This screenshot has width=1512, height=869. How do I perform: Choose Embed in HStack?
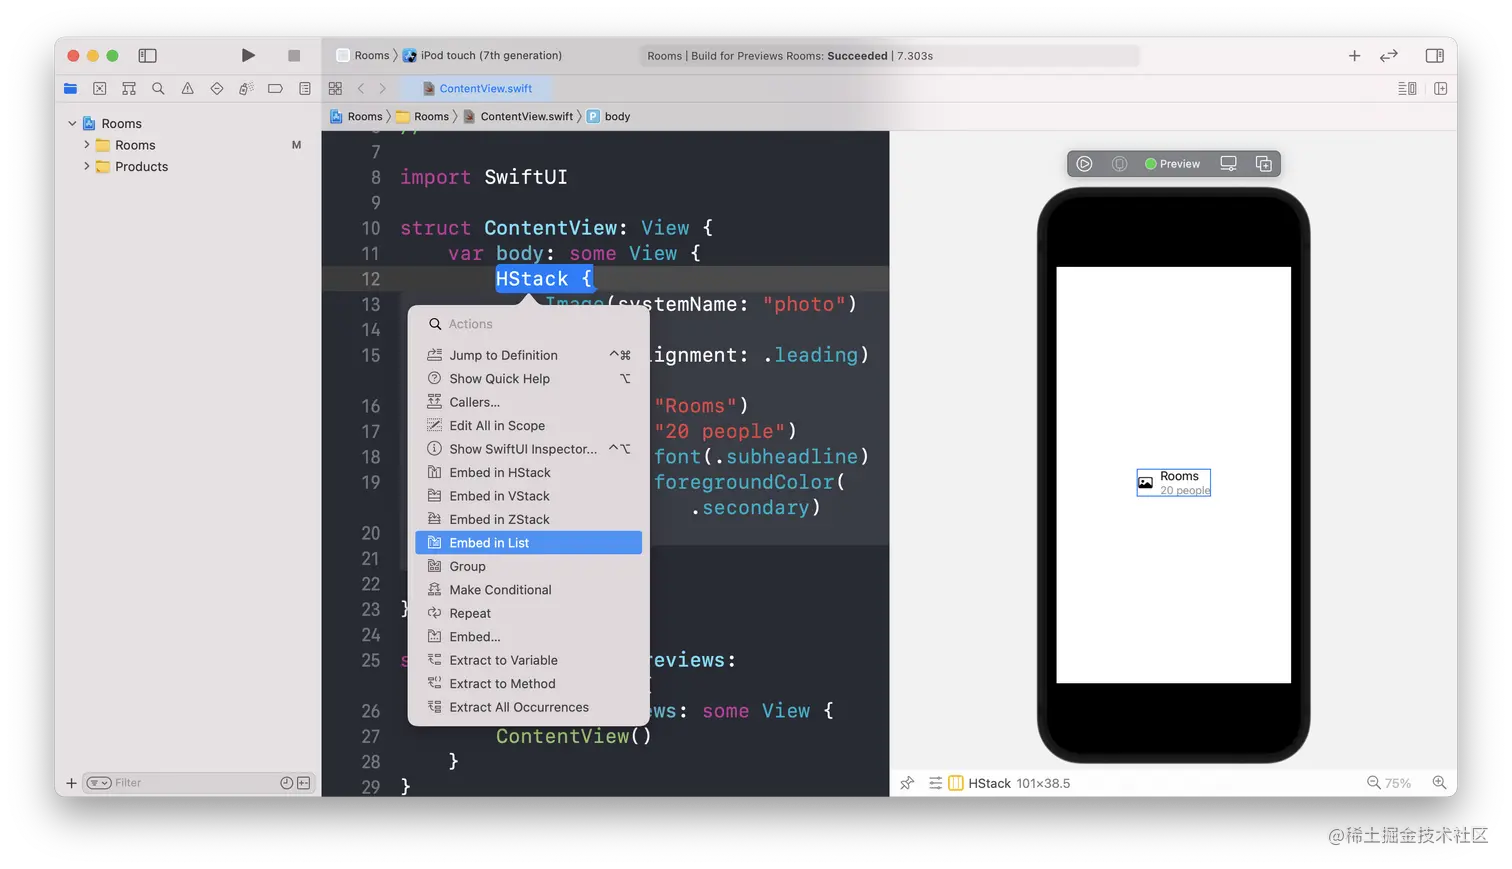(529, 472)
